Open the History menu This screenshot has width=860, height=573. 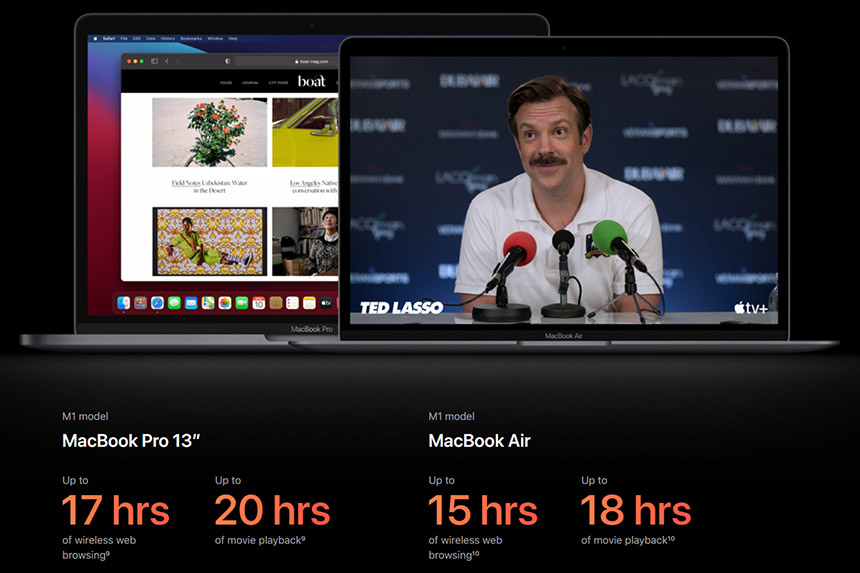[168, 39]
